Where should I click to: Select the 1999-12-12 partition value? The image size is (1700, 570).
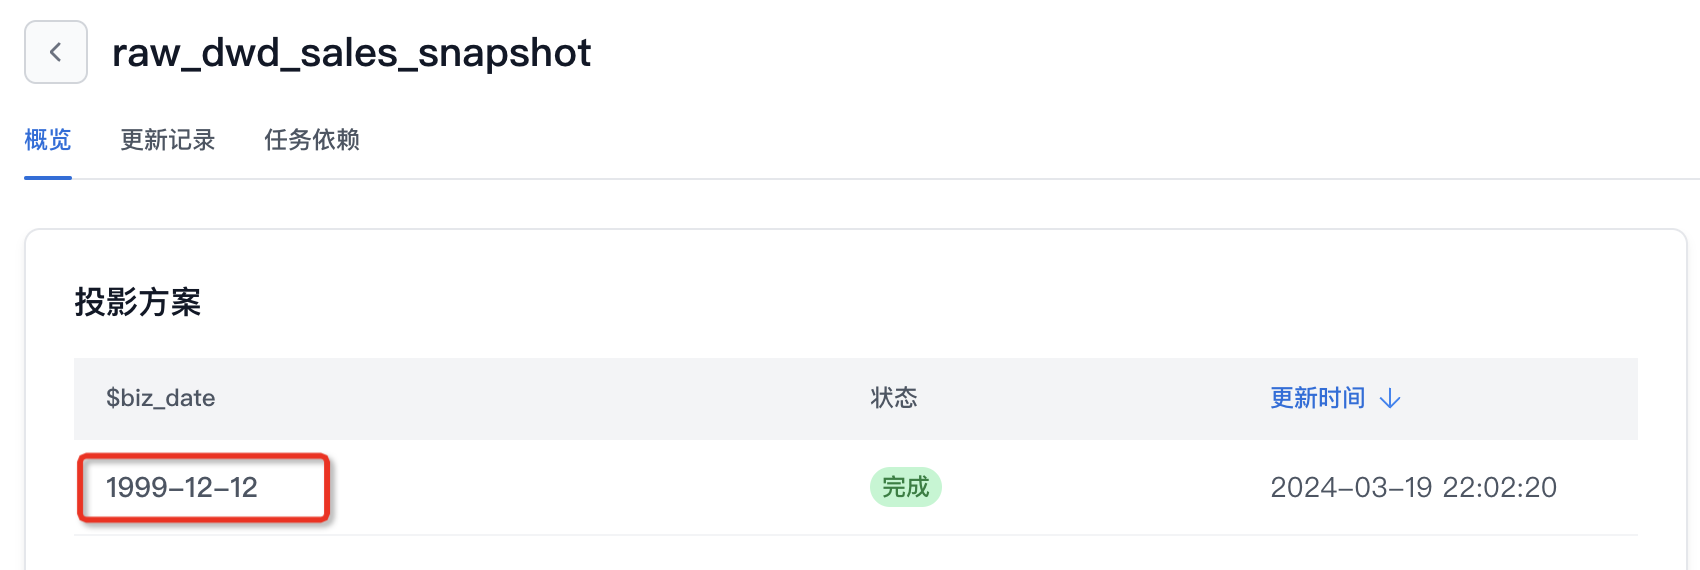[182, 487]
